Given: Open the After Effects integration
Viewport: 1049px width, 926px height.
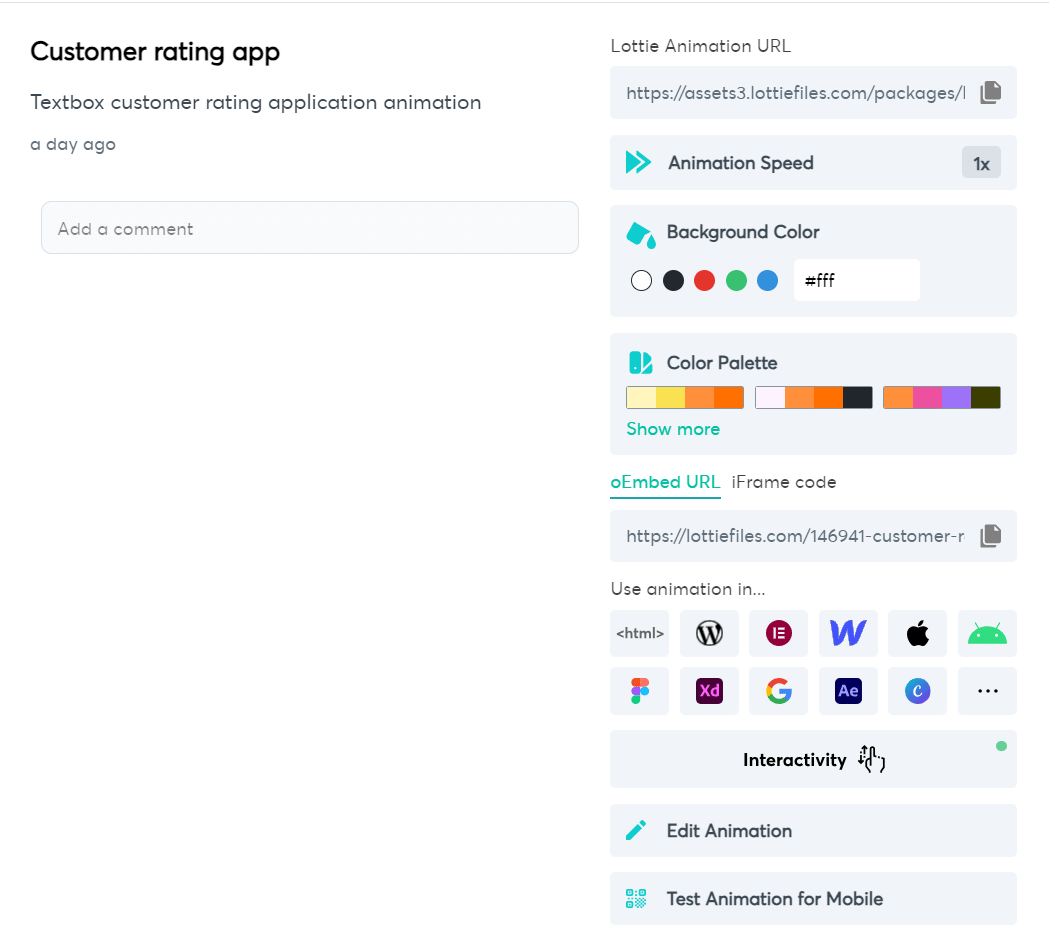Looking at the screenshot, I should coord(848,690).
